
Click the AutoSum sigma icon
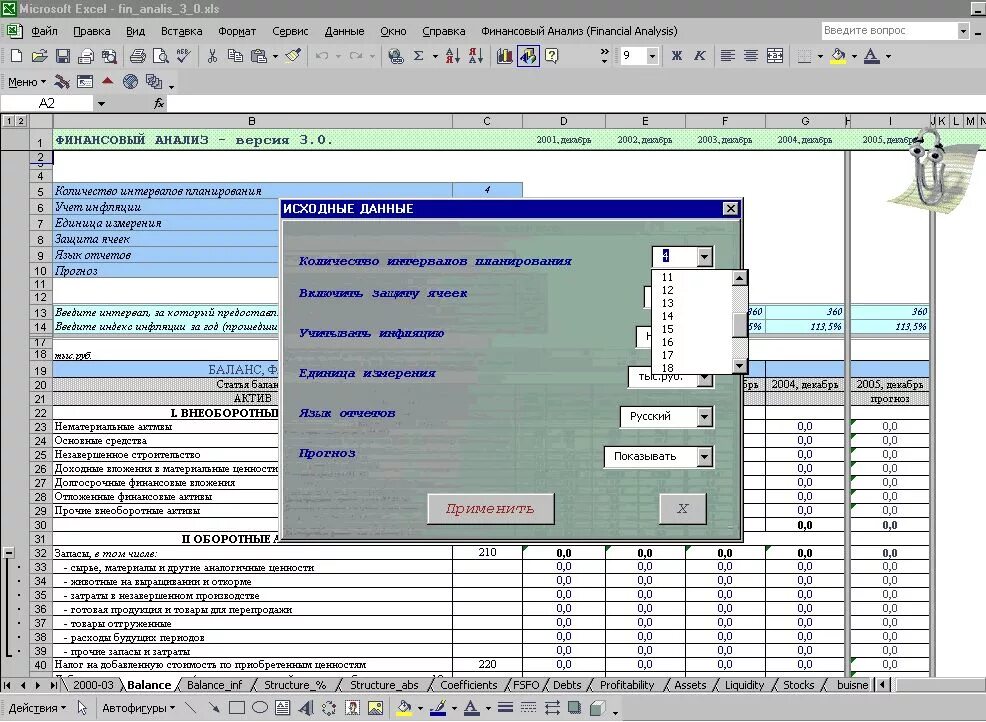[x=419, y=56]
